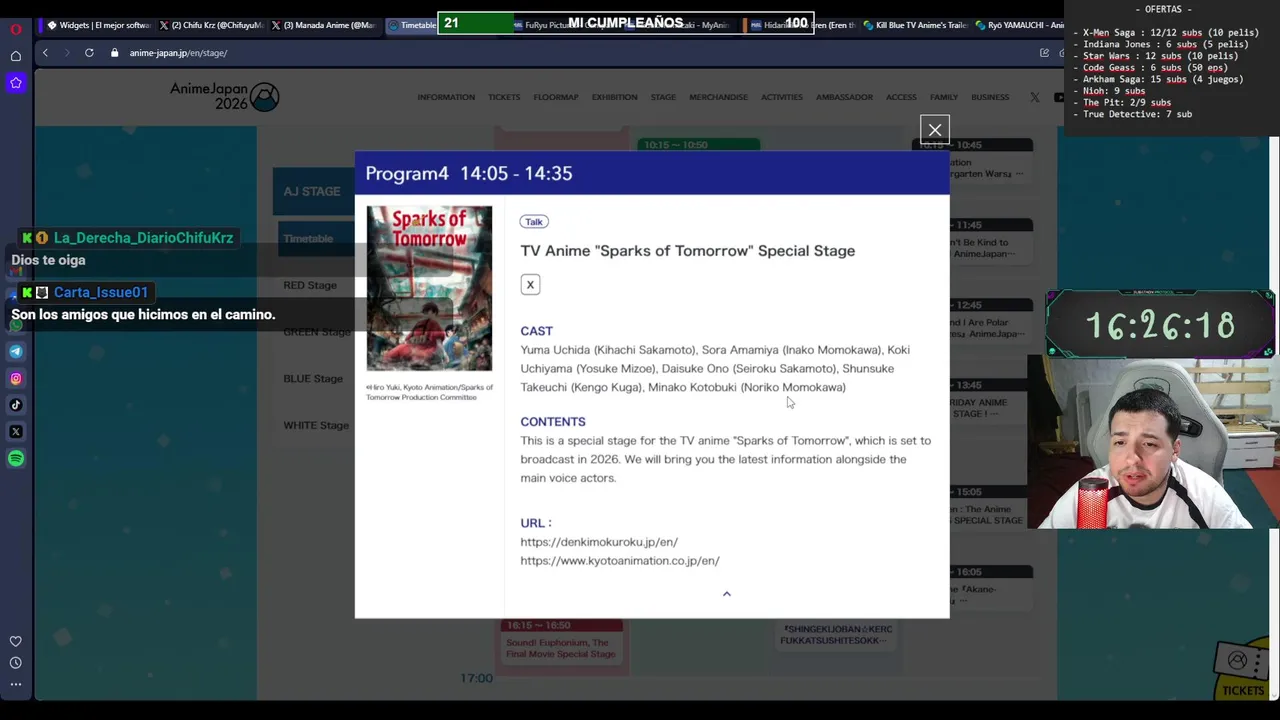Open the STAGE nav menu
This screenshot has width=1280, height=720.
663,97
